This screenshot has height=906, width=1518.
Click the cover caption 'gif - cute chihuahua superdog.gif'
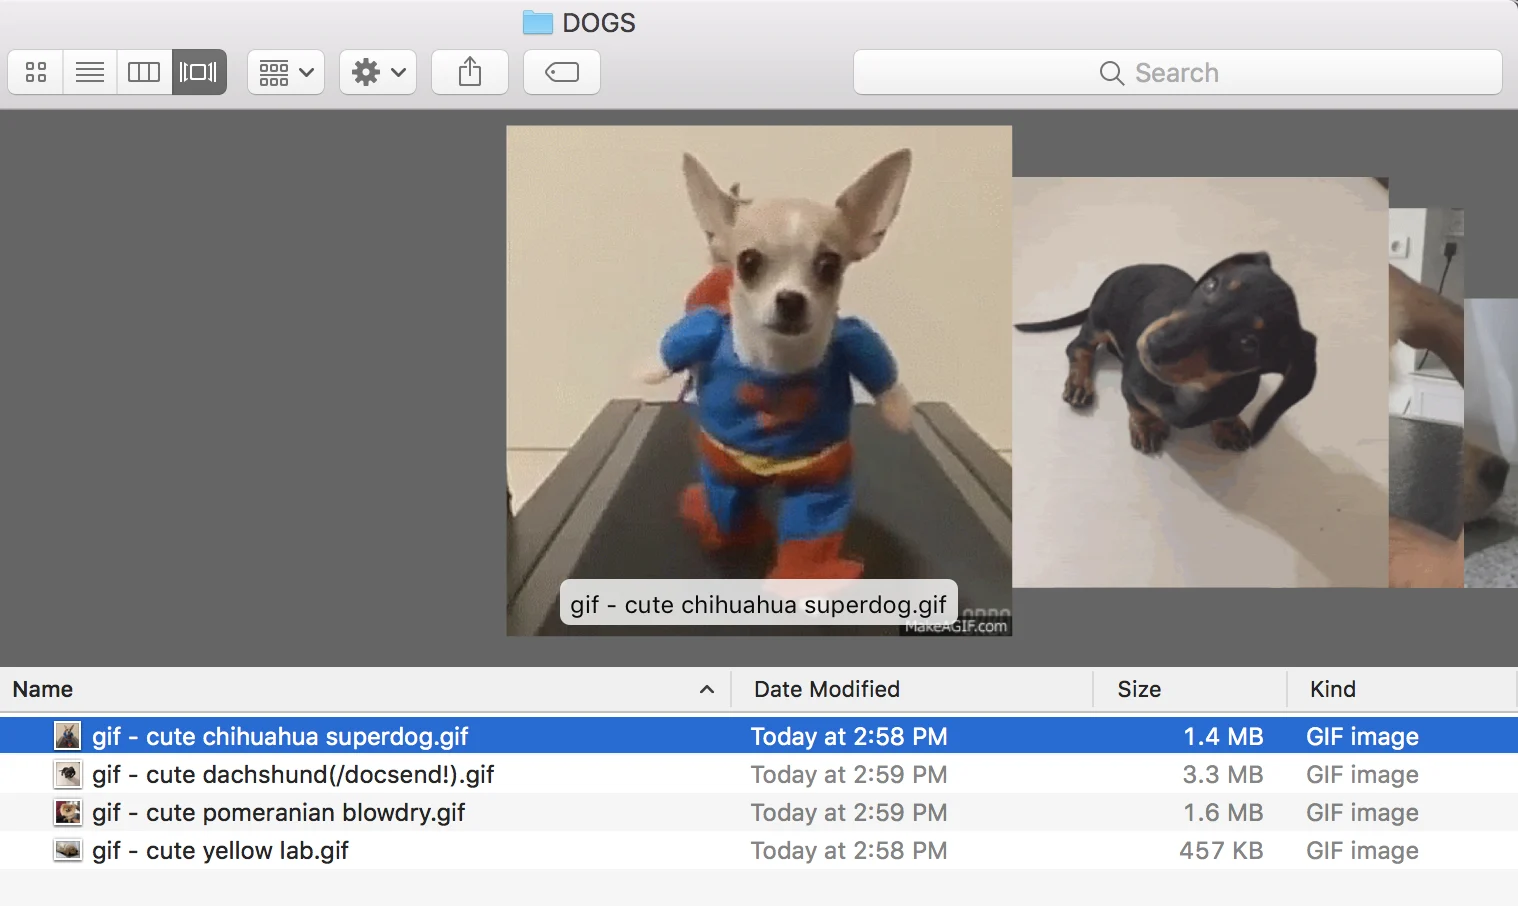point(758,604)
